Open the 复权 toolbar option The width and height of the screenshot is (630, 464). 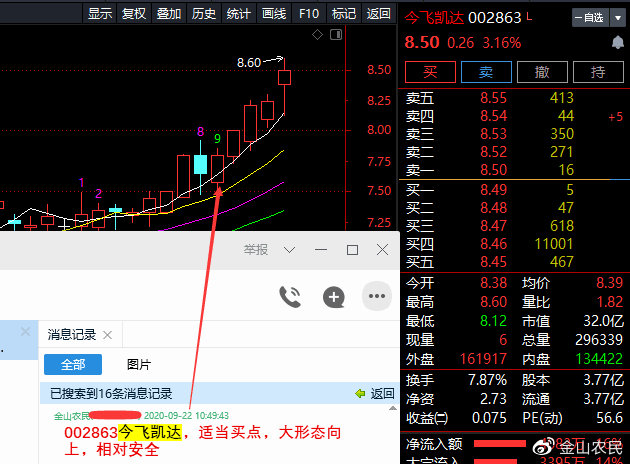pos(134,13)
